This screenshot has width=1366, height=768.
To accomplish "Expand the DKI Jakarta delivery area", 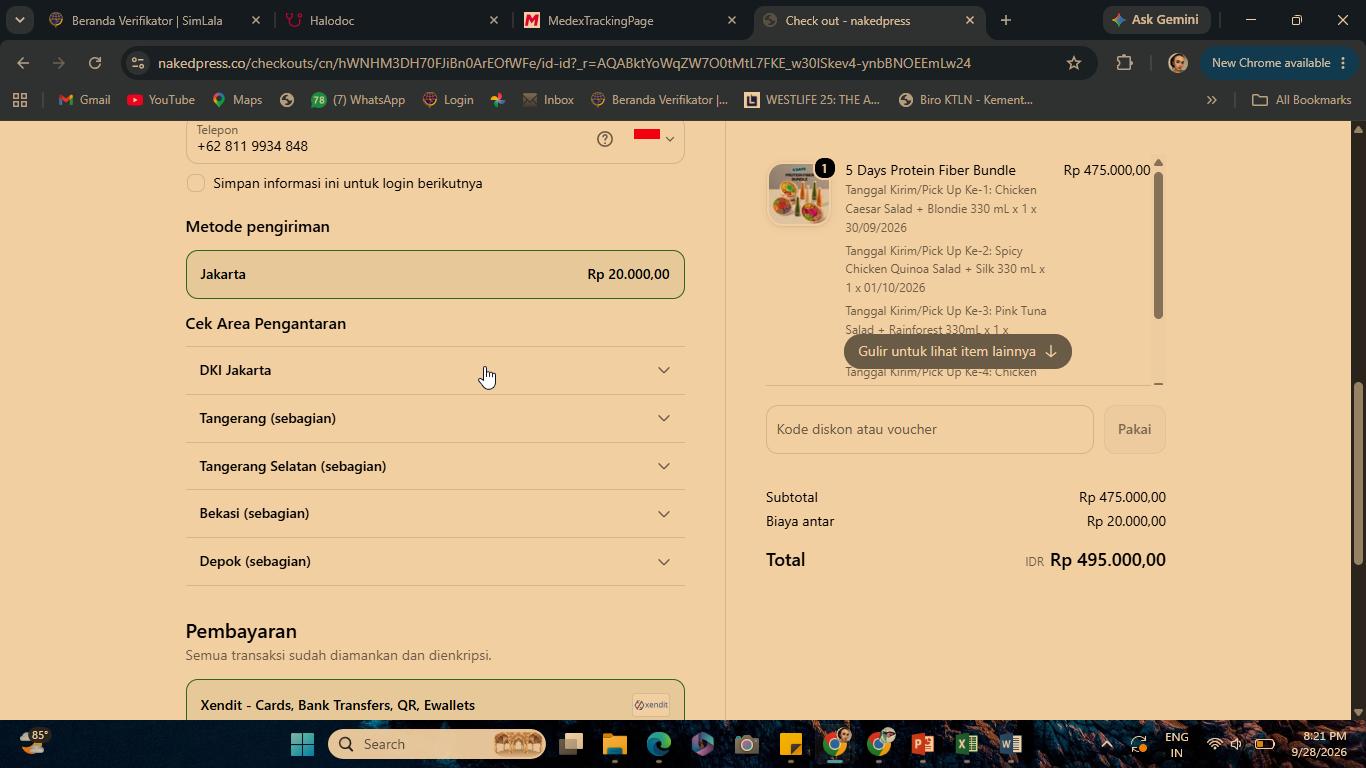I will [435, 371].
